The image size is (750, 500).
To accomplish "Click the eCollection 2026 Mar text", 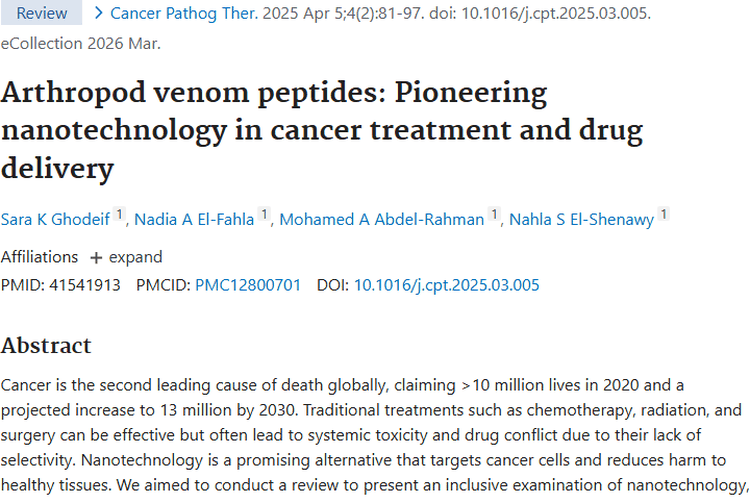I will pyautogui.click(x=80, y=43).
